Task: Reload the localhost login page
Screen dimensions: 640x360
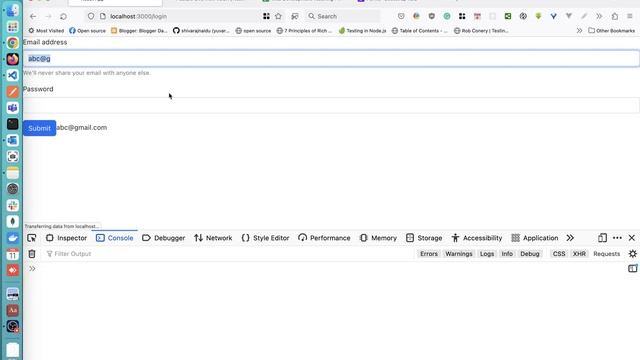Action: (63, 16)
